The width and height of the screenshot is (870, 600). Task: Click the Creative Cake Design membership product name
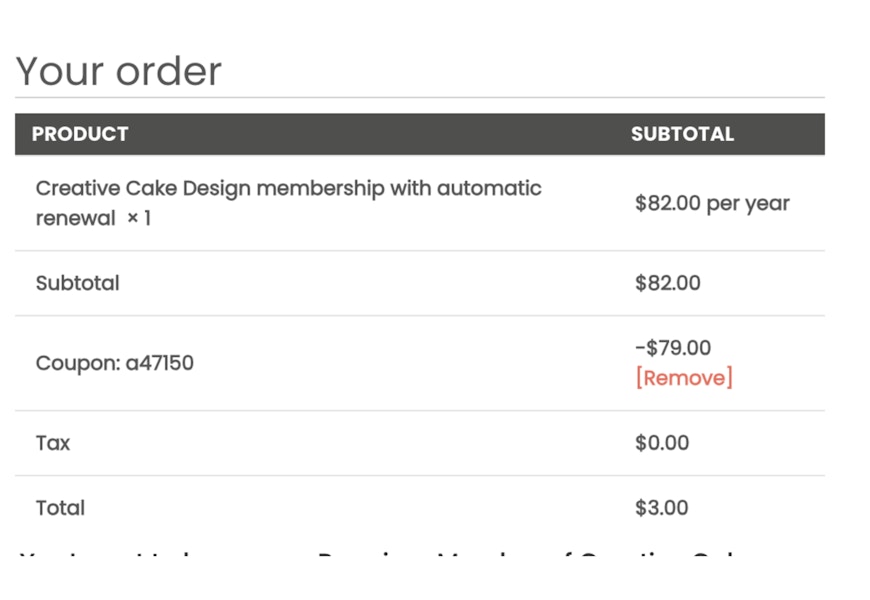[x=288, y=188]
